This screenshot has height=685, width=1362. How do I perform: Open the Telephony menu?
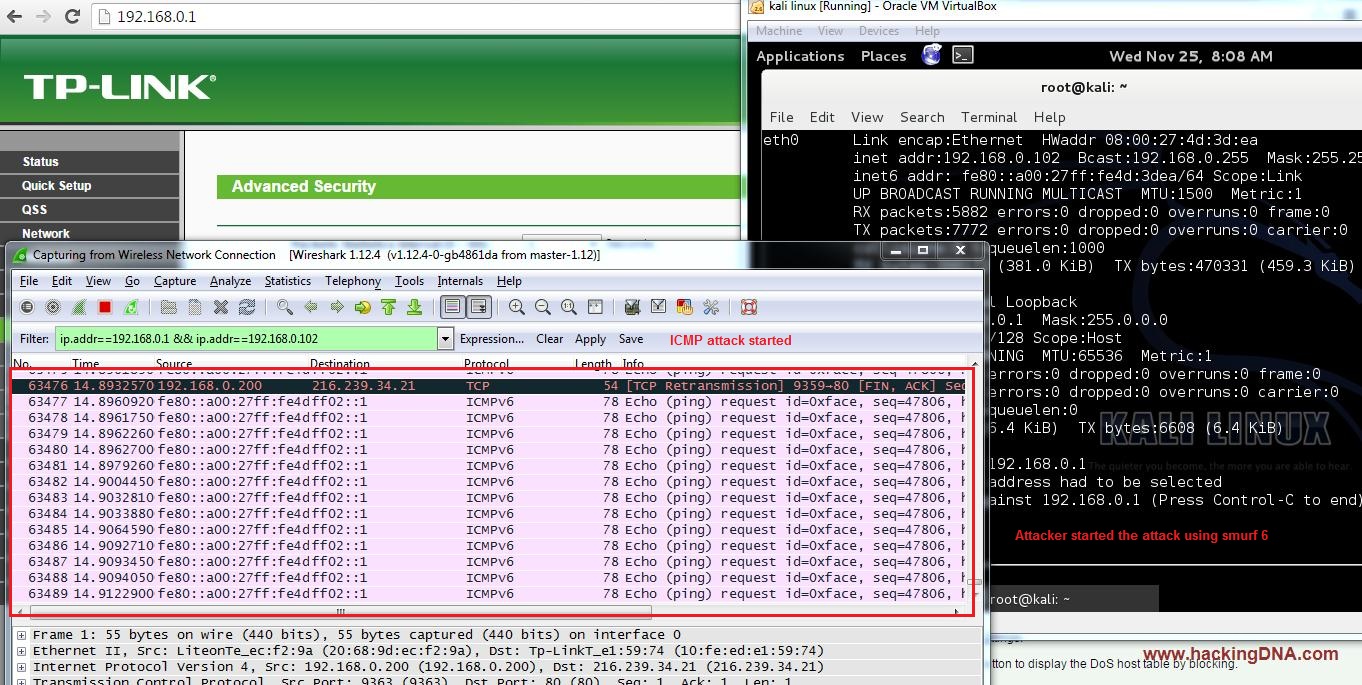(352, 281)
